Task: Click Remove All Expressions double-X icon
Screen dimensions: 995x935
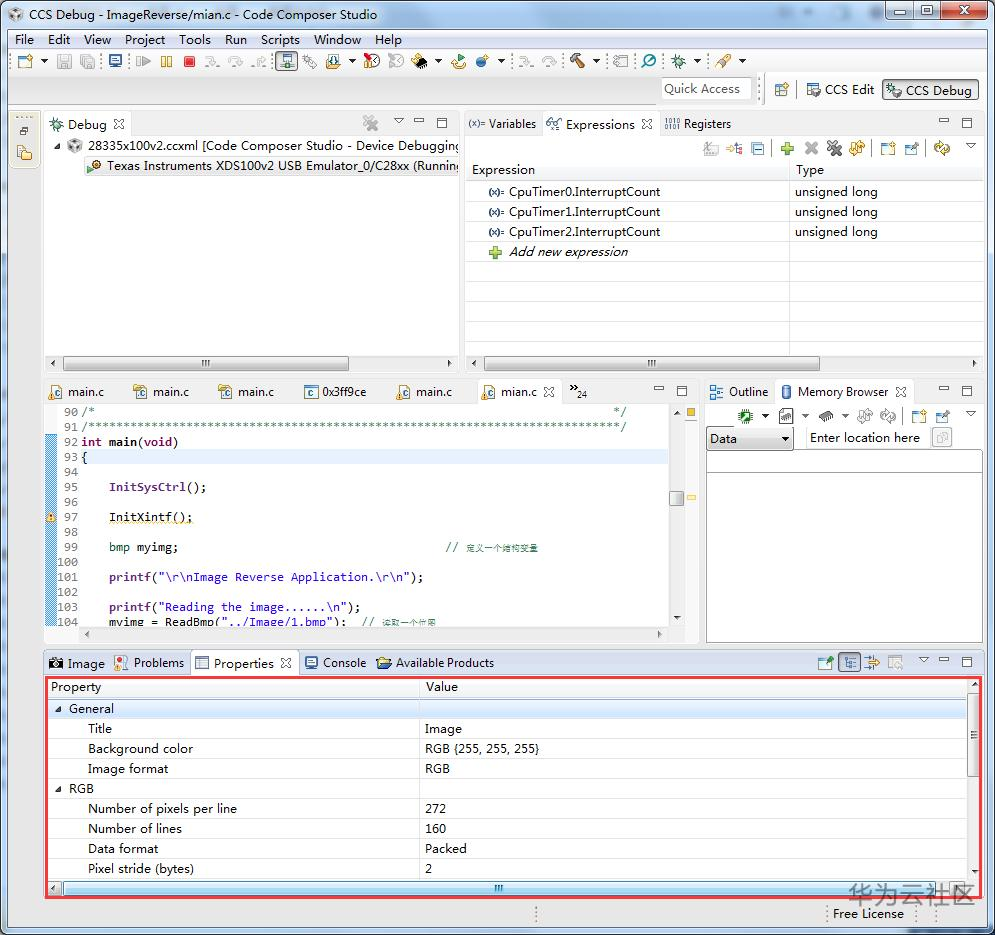Action: pyautogui.click(x=834, y=149)
